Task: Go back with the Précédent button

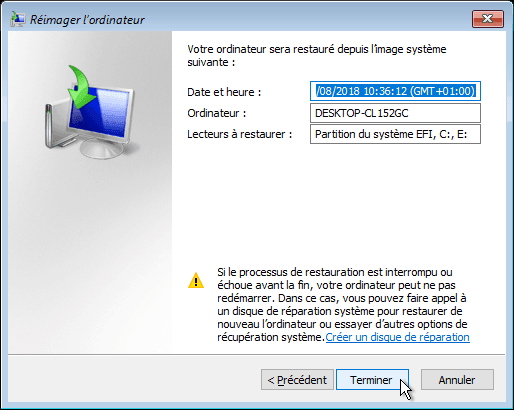Action: pyautogui.click(x=297, y=379)
